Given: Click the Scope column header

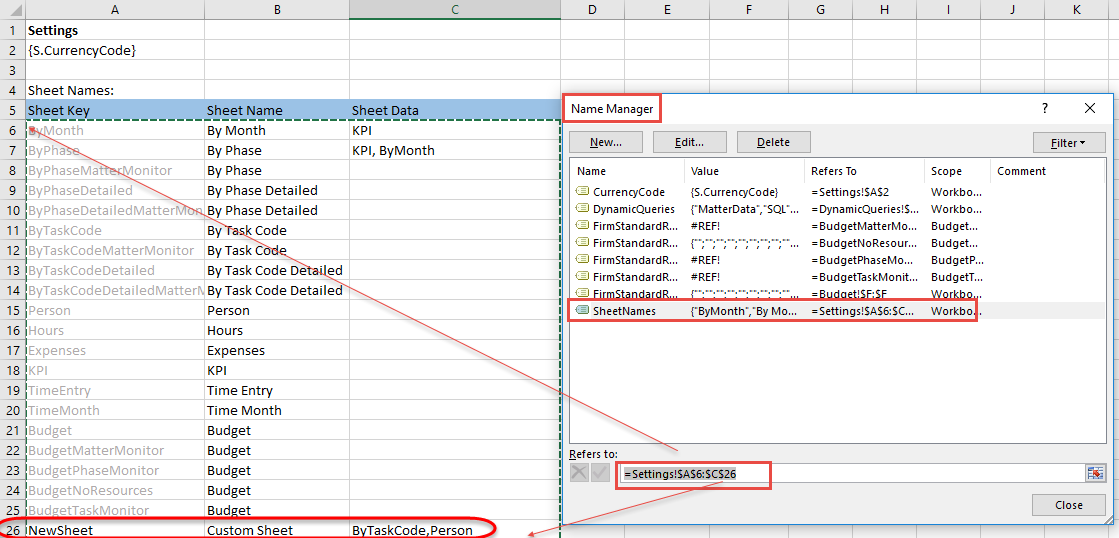Looking at the screenshot, I should 956,171.
